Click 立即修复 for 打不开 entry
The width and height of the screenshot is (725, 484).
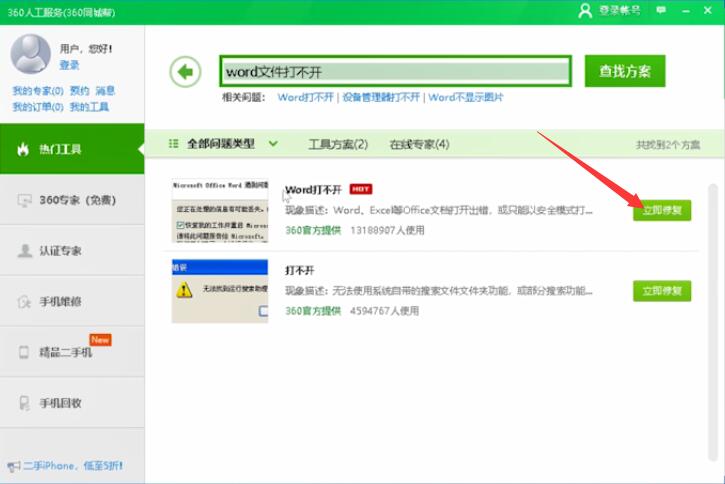click(662, 291)
